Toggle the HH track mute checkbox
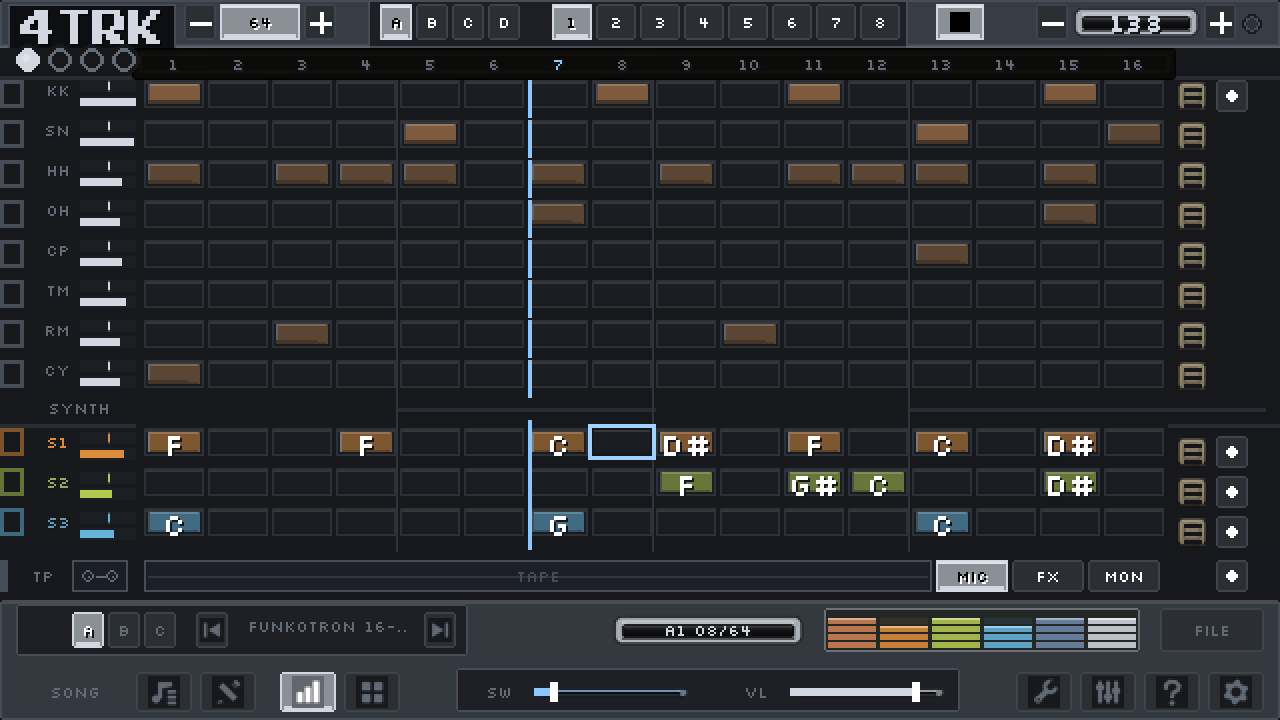The height and width of the screenshot is (720, 1280). [x=12, y=174]
